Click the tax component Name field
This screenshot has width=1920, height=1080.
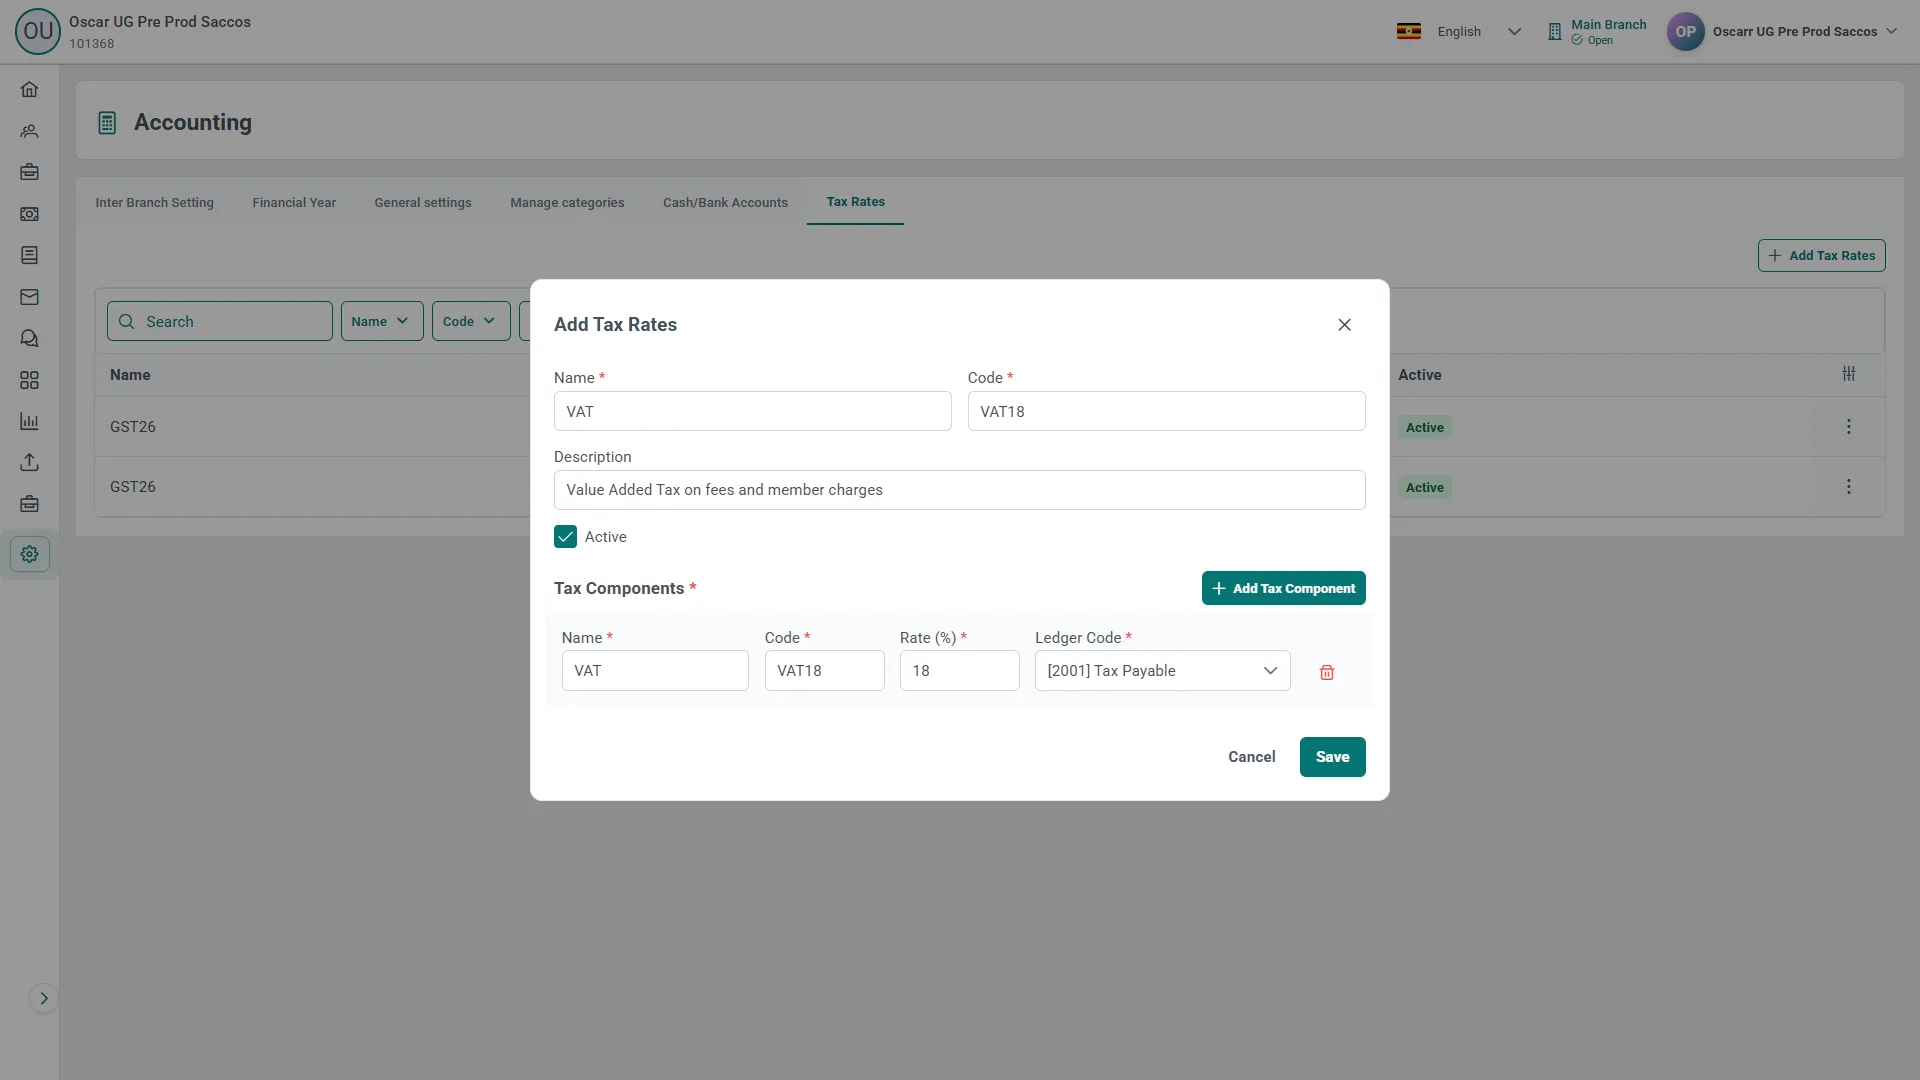[655, 671]
